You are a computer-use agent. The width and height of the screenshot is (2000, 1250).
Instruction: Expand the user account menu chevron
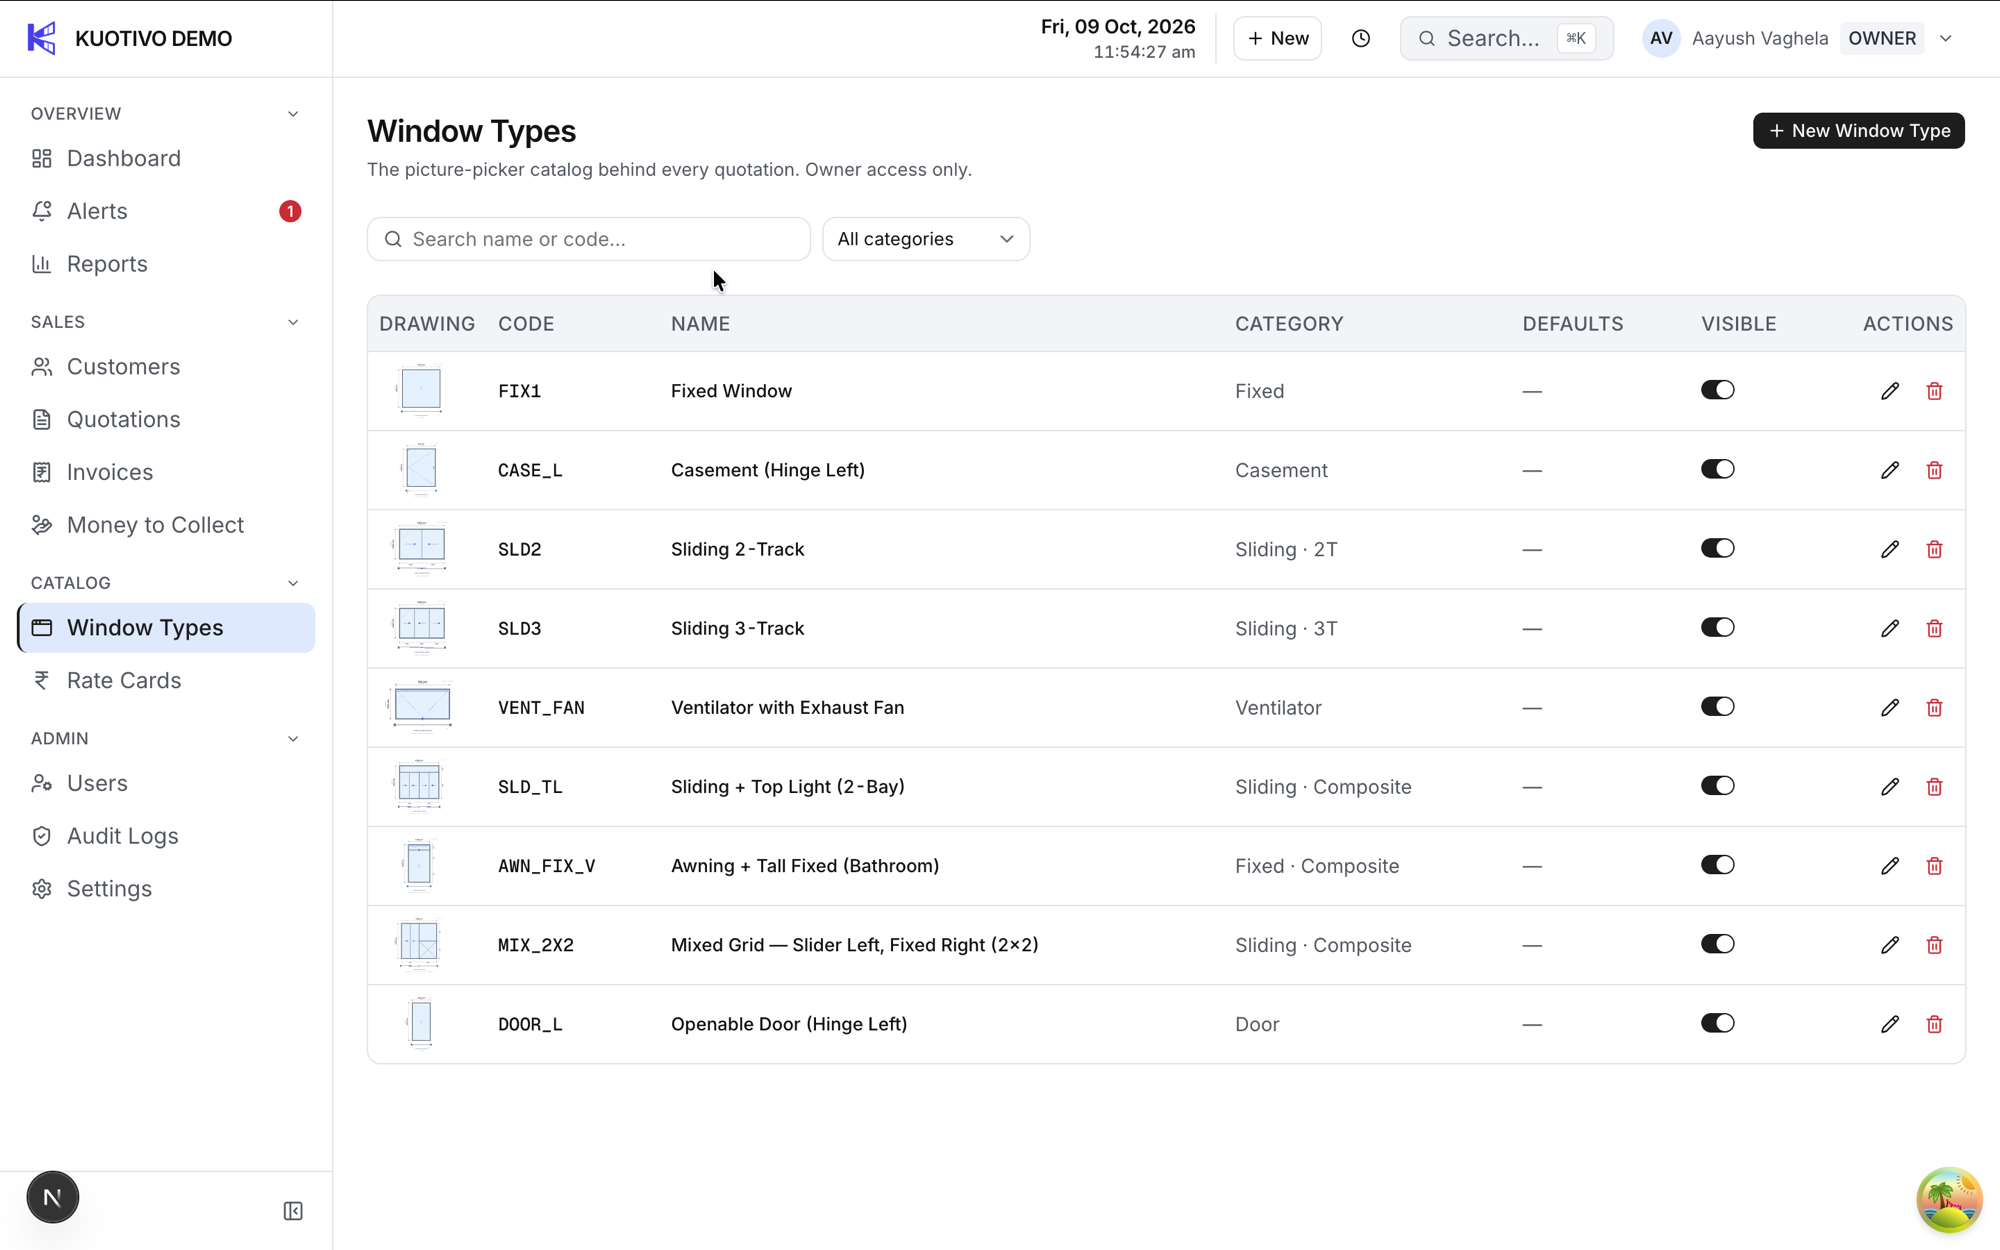pyautogui.click(x=1945, y=38)
